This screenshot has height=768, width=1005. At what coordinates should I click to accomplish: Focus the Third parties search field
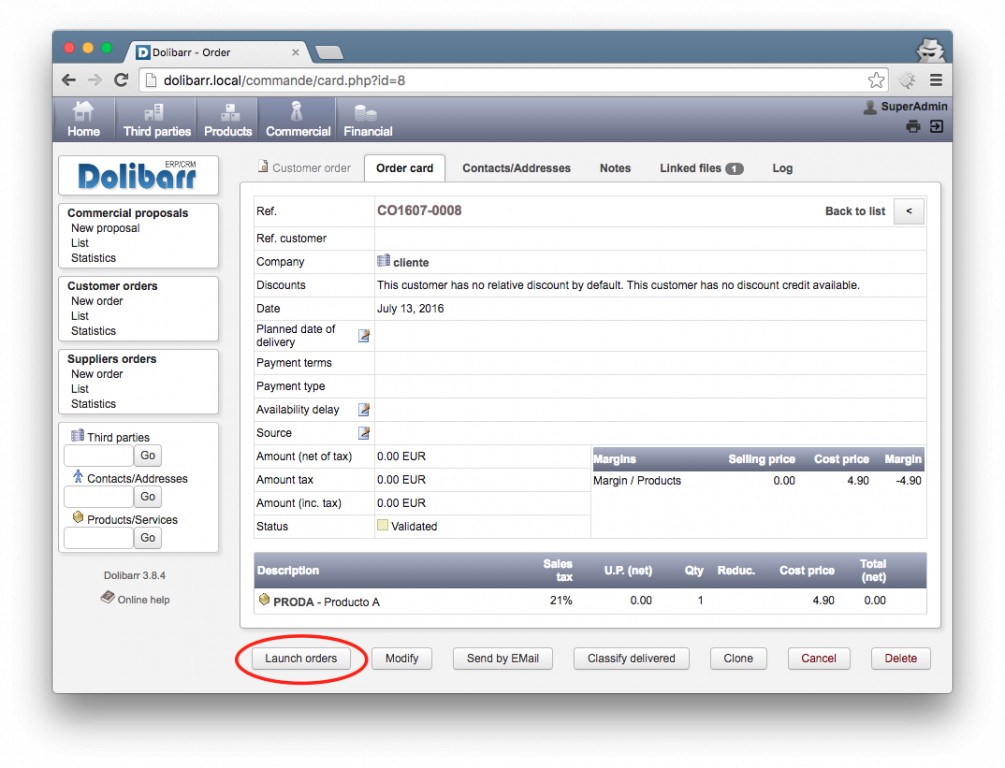(x=99, y=455)
